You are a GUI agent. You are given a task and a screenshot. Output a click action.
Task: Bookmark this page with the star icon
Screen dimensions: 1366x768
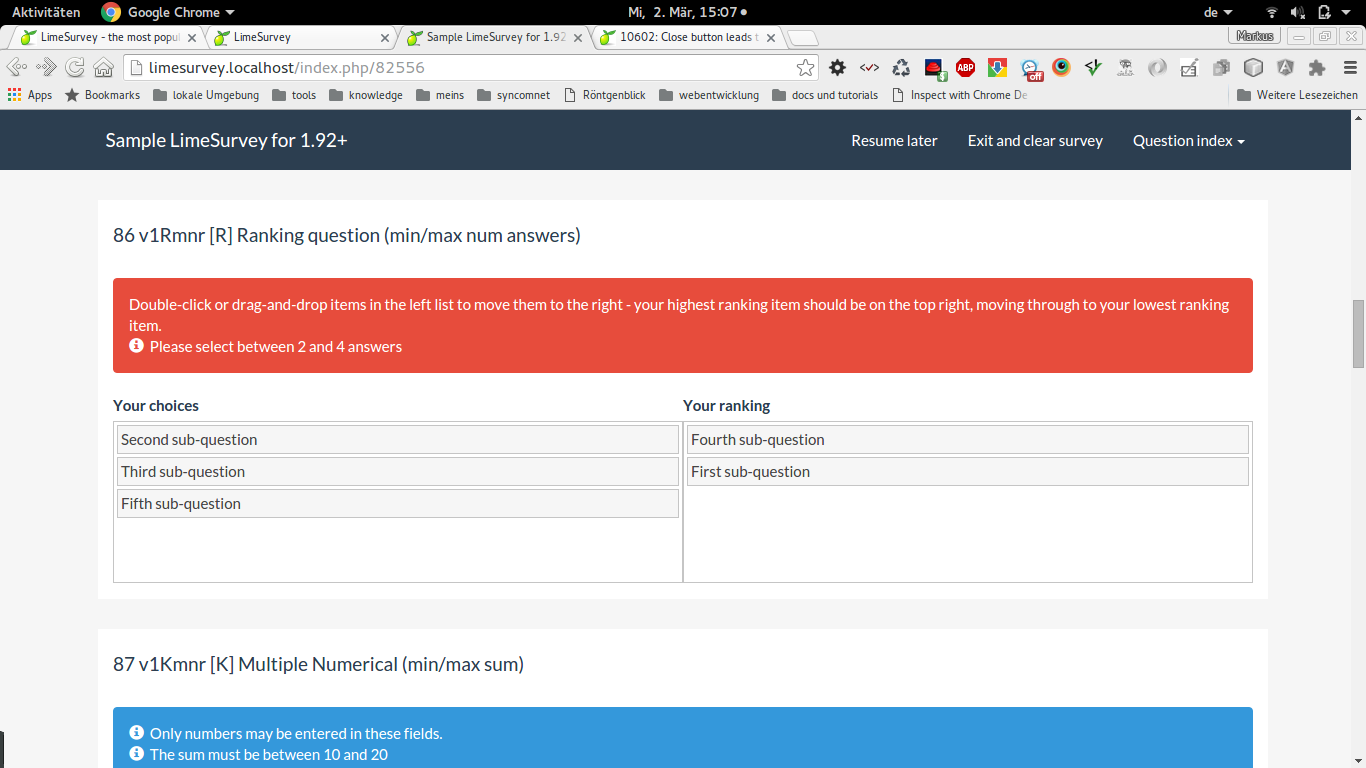[805, 67]
